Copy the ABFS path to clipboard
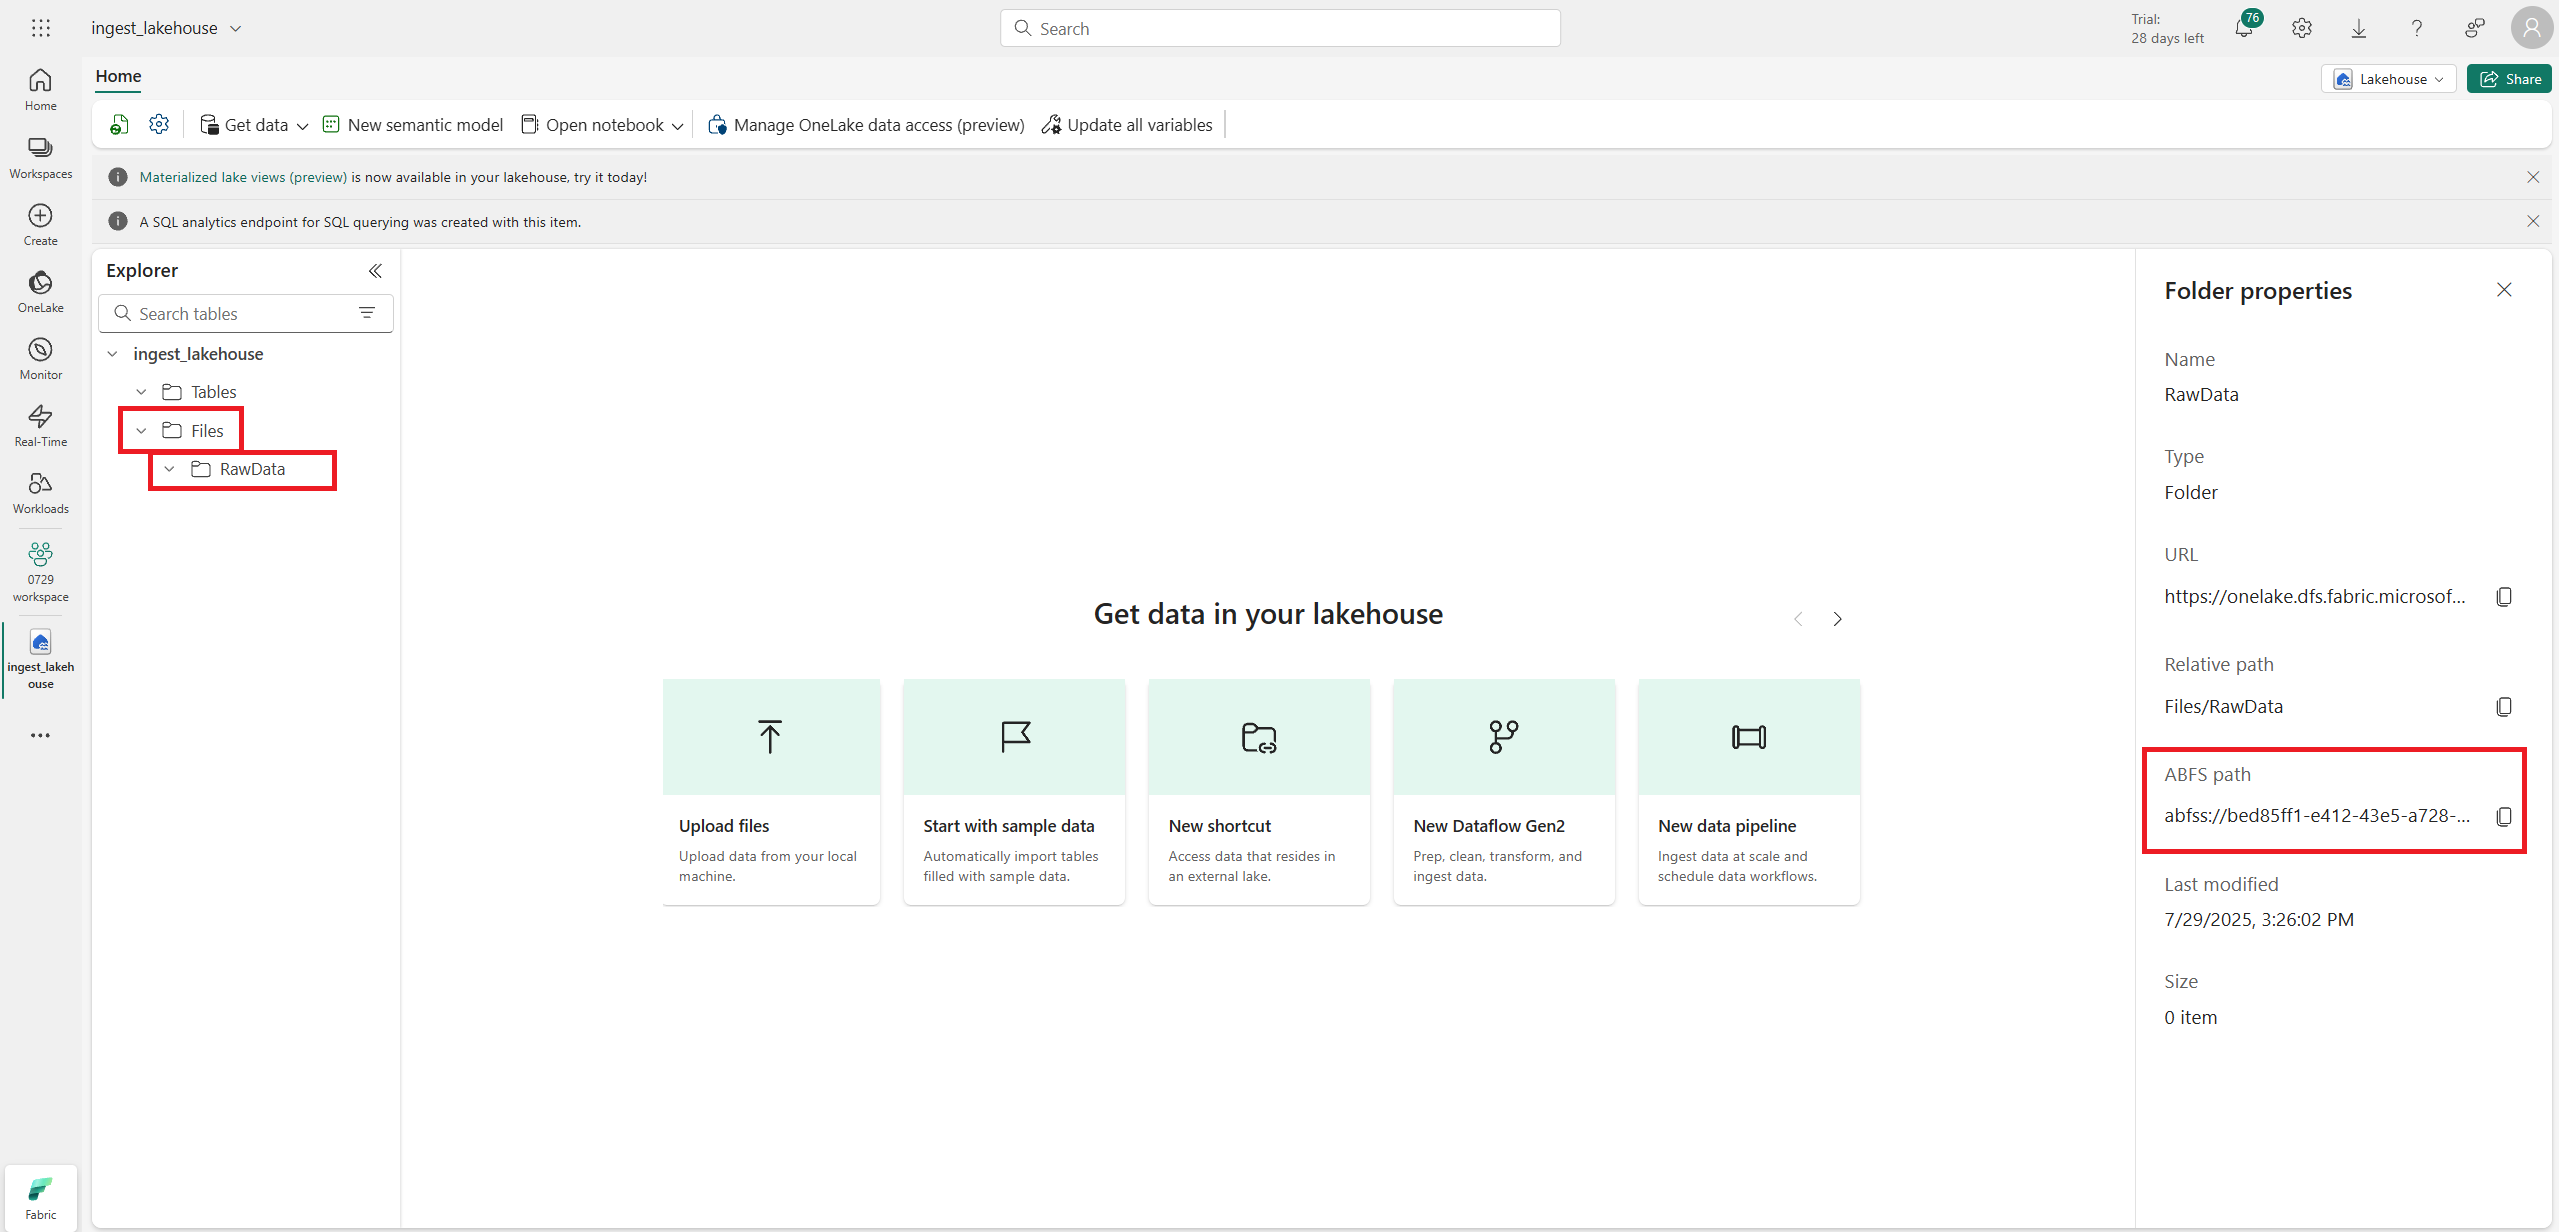Screen dimensions: 2559x1232 click(x=2503, y=817)
